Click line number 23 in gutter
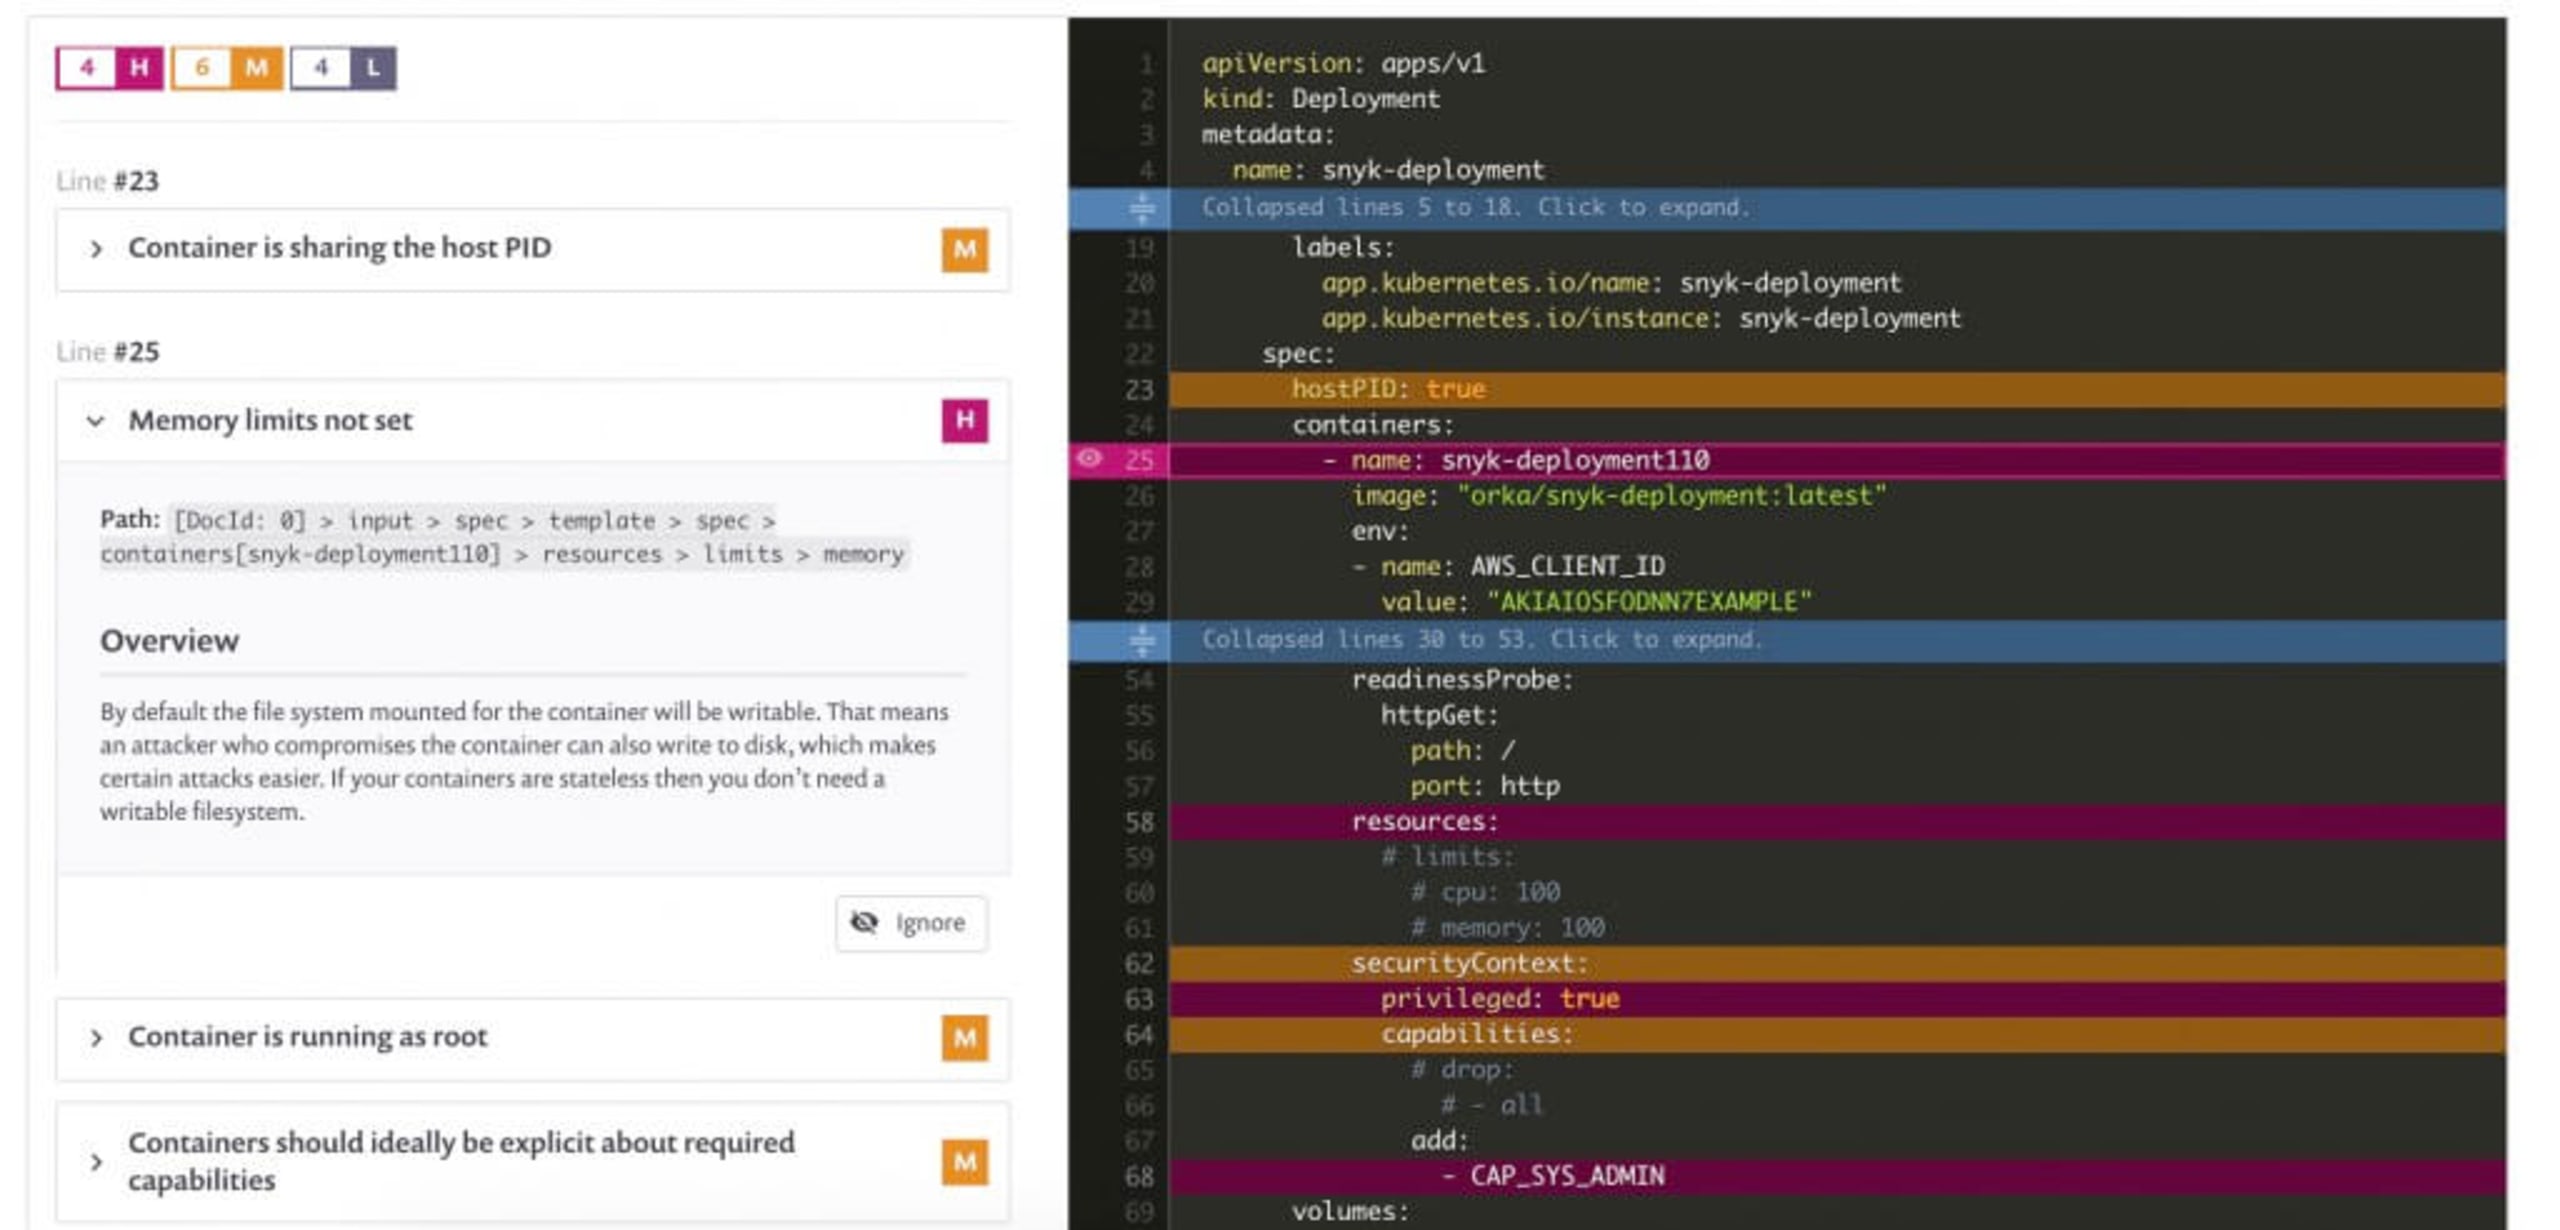2560x1230 pixels. click(x=1139, y=389)
